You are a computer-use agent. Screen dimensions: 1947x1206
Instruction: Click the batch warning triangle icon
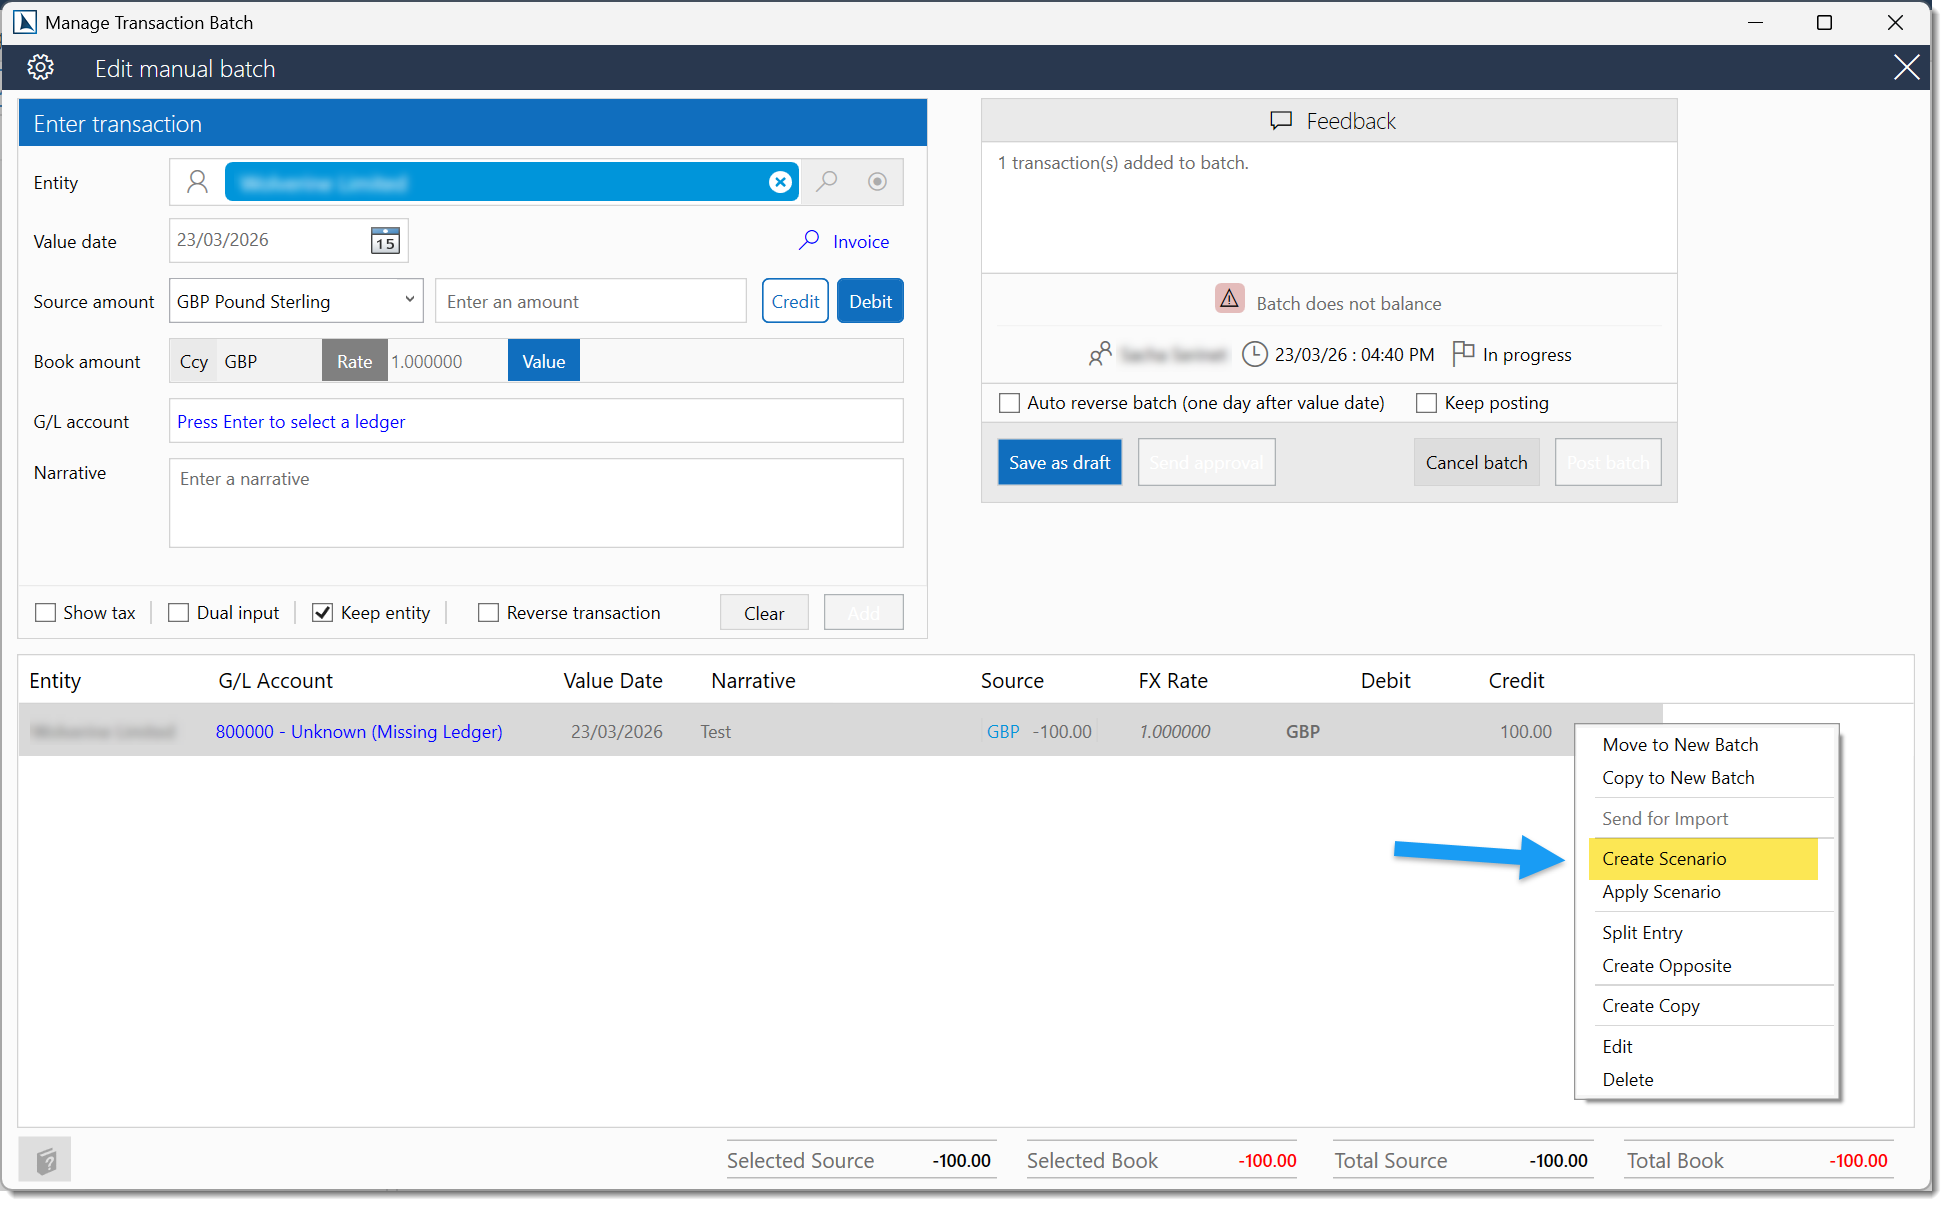tap(1229, 299)
